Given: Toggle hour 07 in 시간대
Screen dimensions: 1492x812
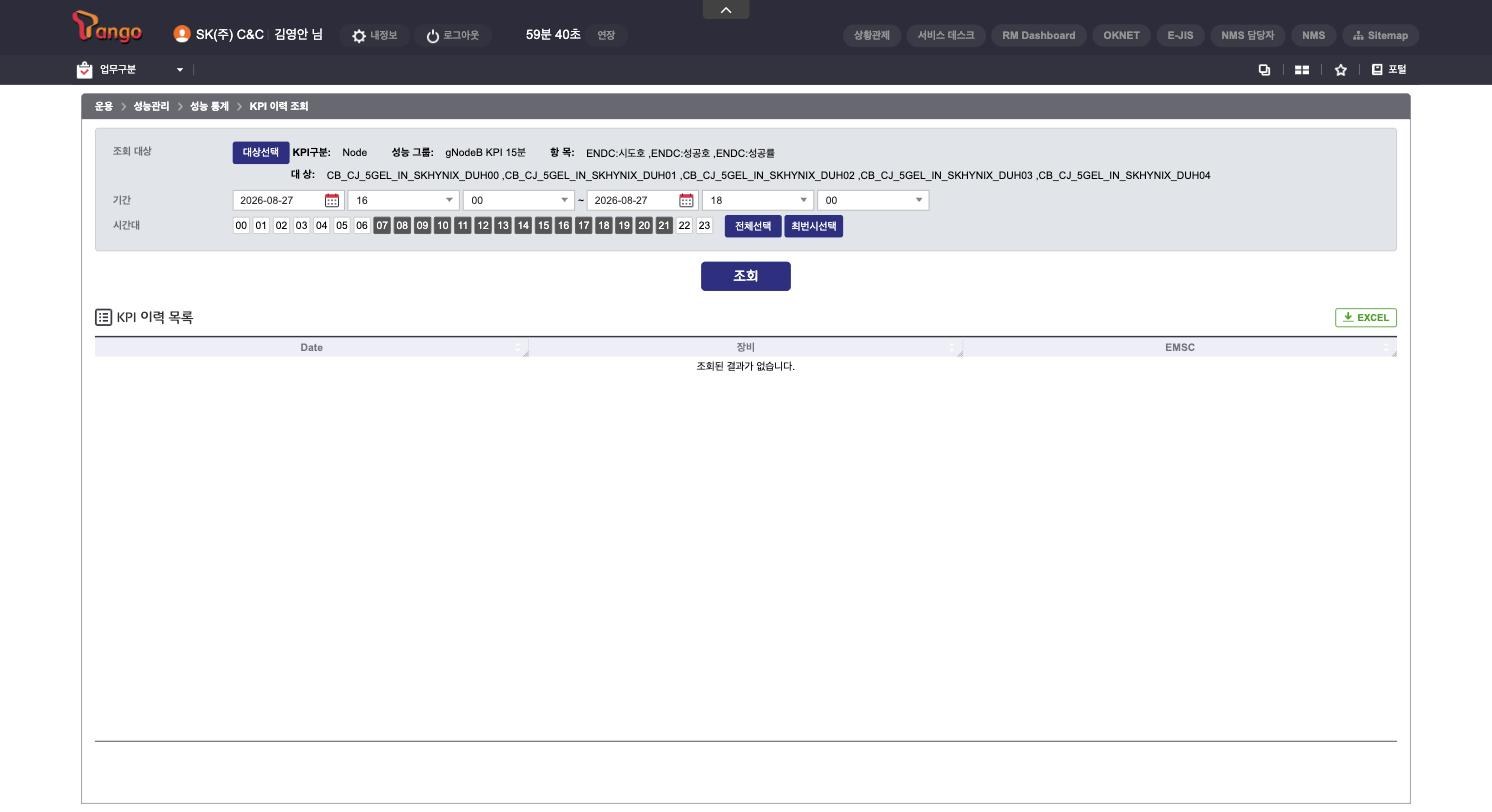Looking at the screenshot, I should click(x=382, y=226).
